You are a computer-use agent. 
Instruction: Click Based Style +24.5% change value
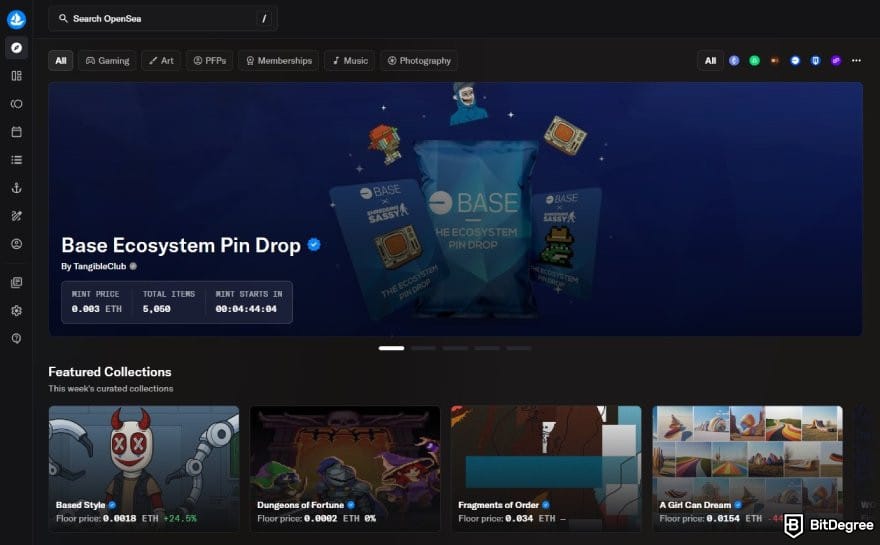180,518
